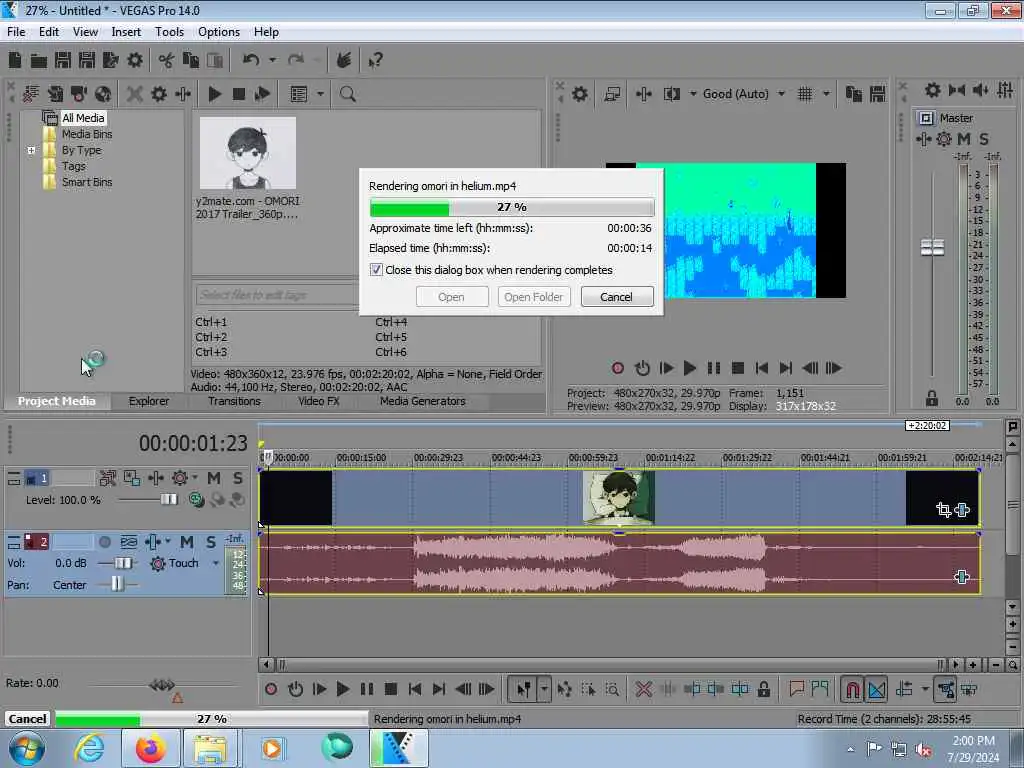Open the video track 1 settings dropdown arrow
Screen dimensions: 1024x768
(x=195, y=479)
